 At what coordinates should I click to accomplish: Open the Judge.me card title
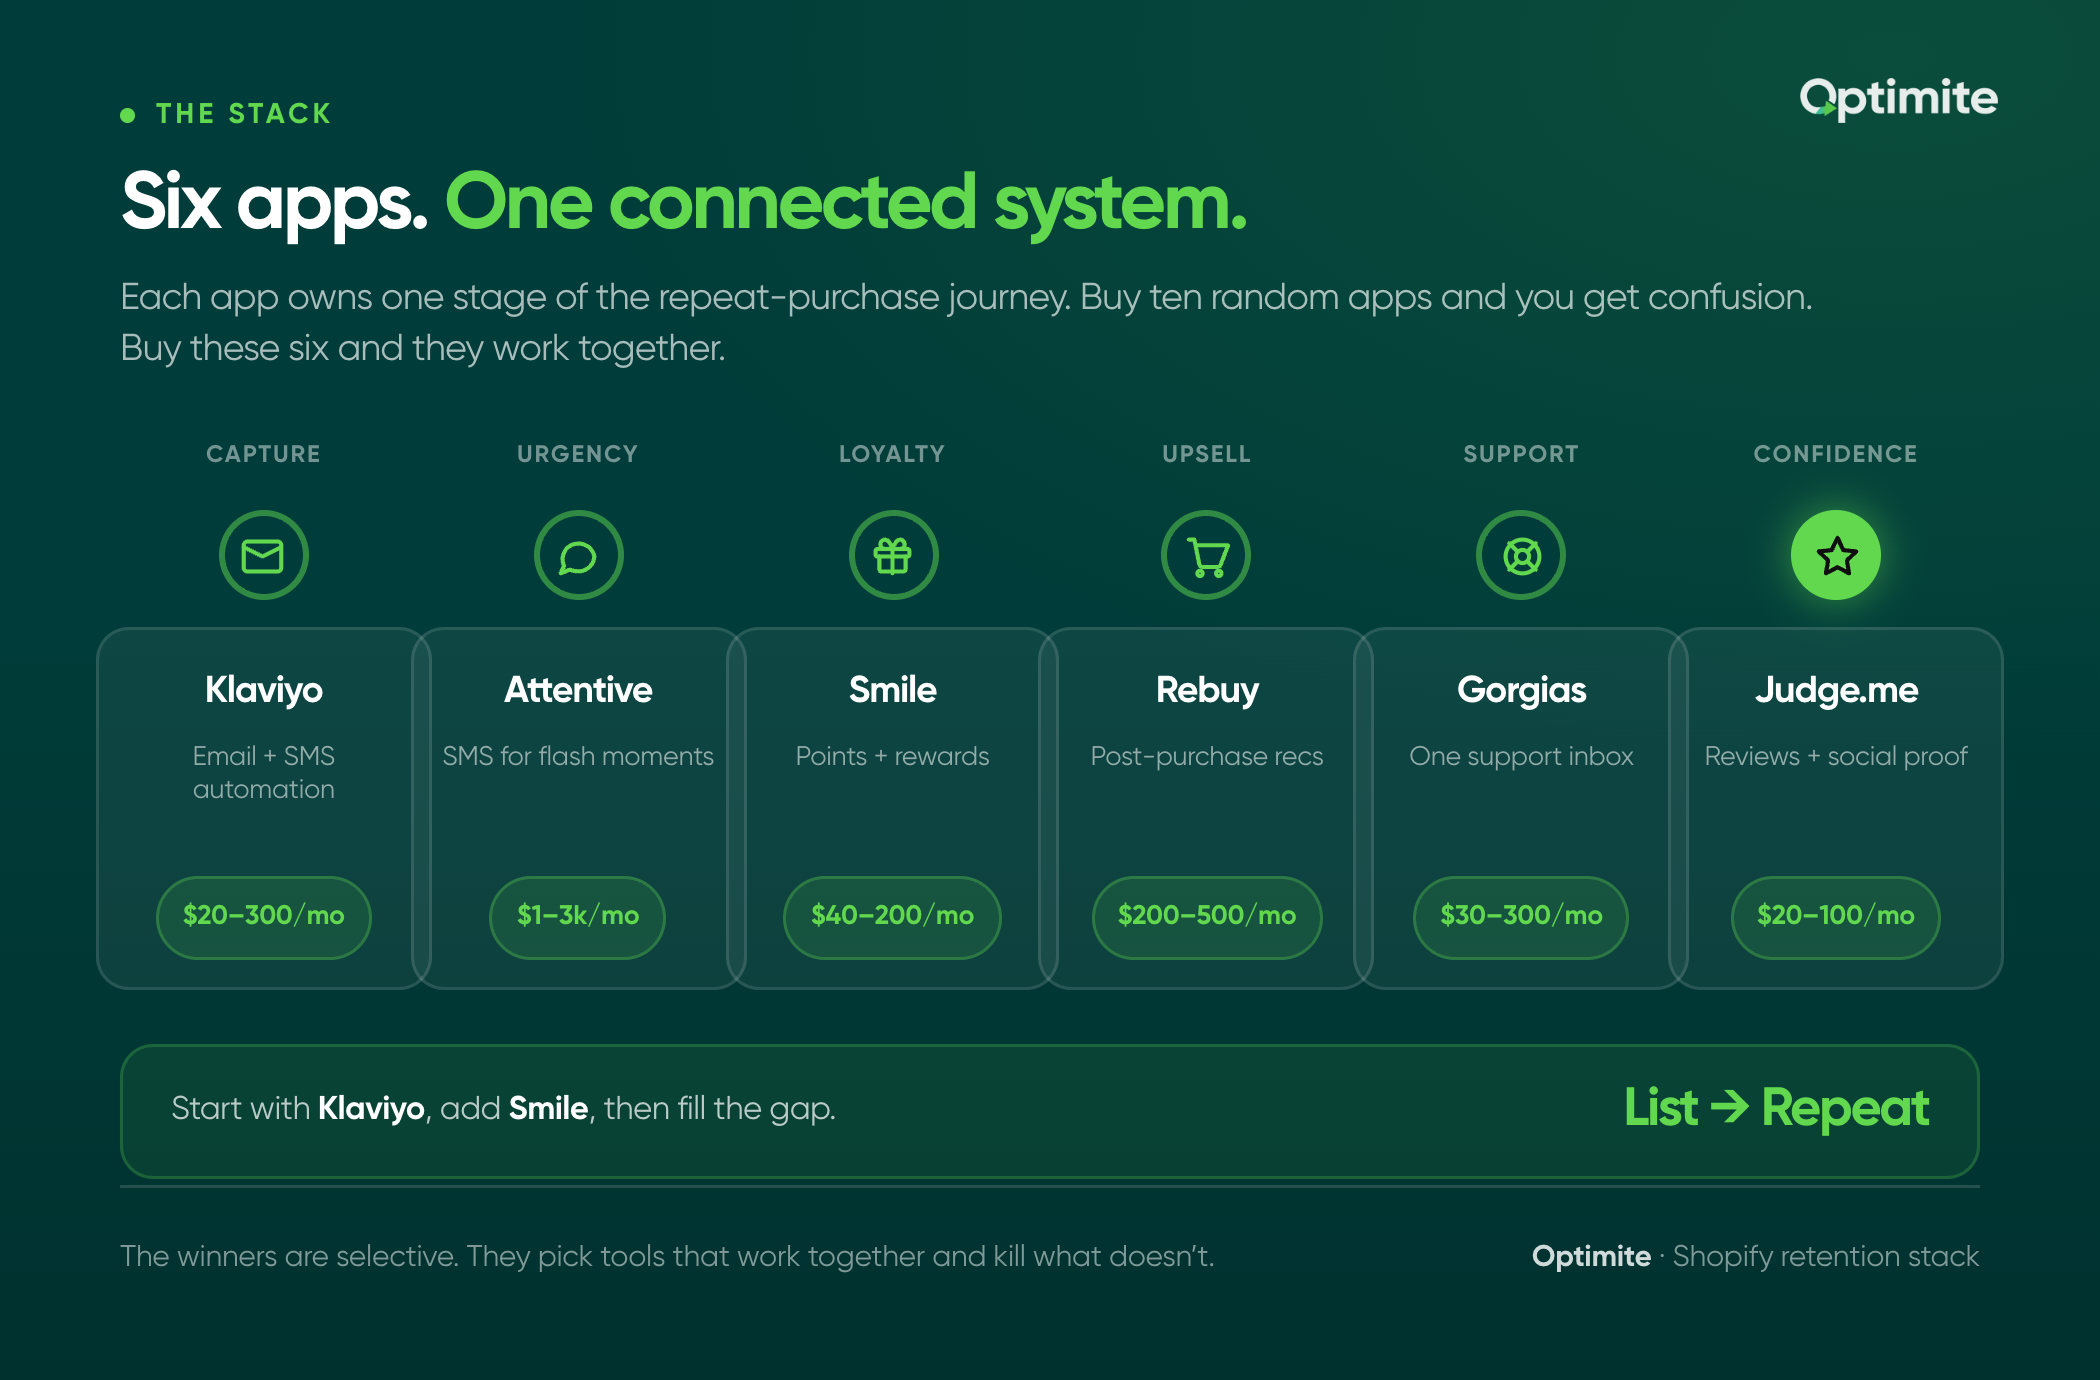[x=1836, y=690]
